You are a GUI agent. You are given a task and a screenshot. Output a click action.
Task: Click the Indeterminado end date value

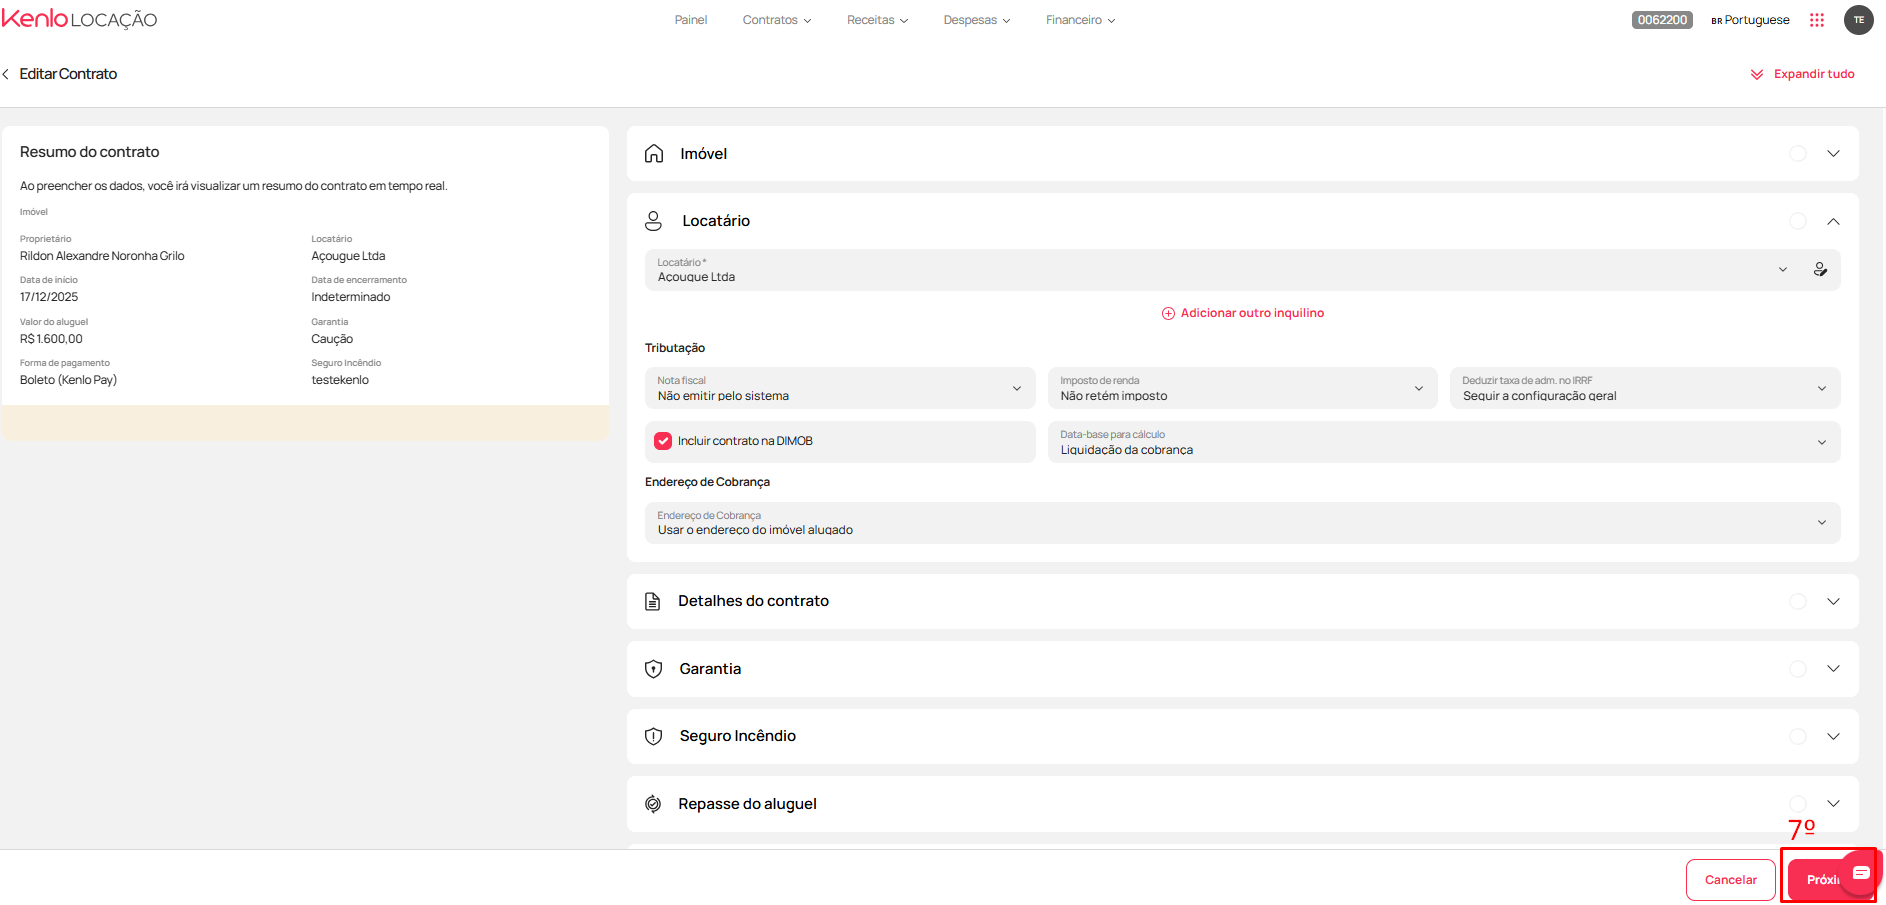(351, 297)
